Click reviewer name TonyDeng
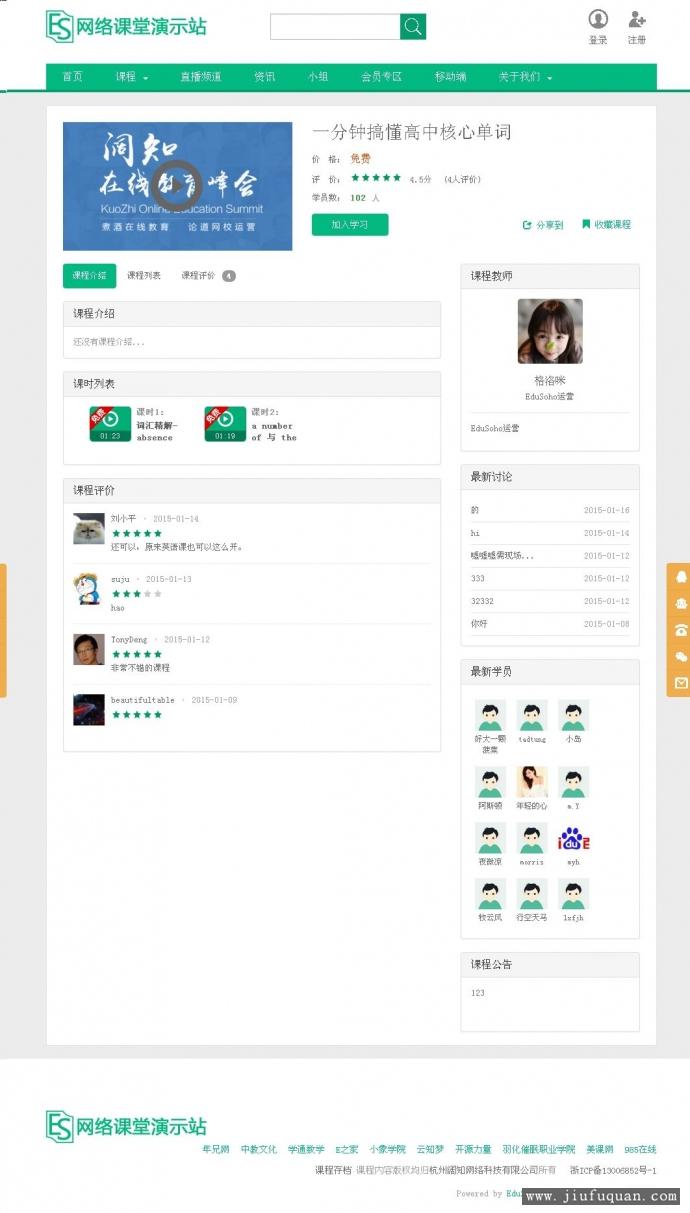This screenshot has width=690, height=1213. (129, 639)
